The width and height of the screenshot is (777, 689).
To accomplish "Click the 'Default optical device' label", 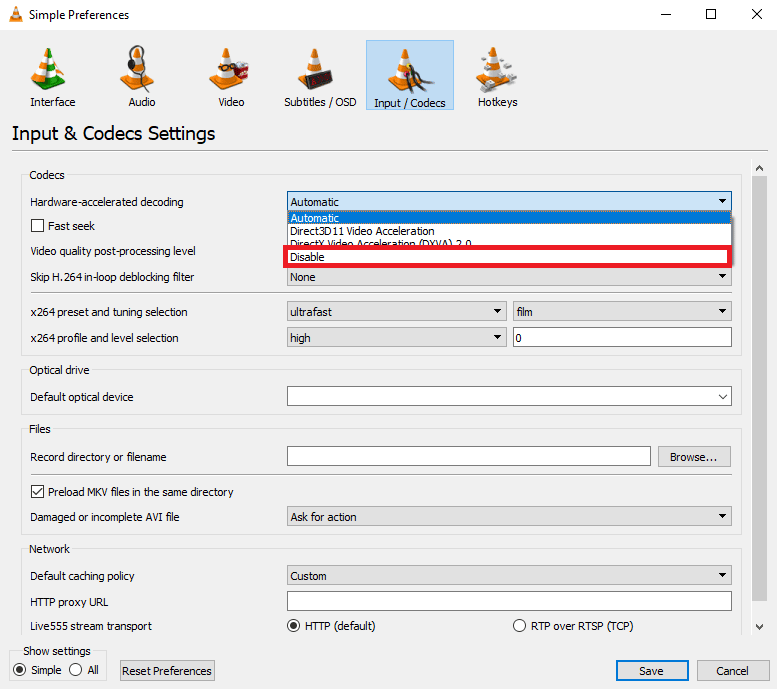I will click(x=82, y=397).
